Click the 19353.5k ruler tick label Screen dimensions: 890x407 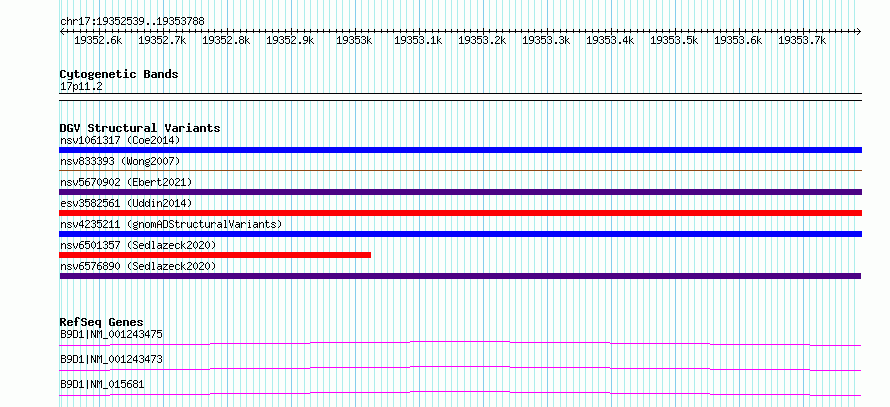674,41
